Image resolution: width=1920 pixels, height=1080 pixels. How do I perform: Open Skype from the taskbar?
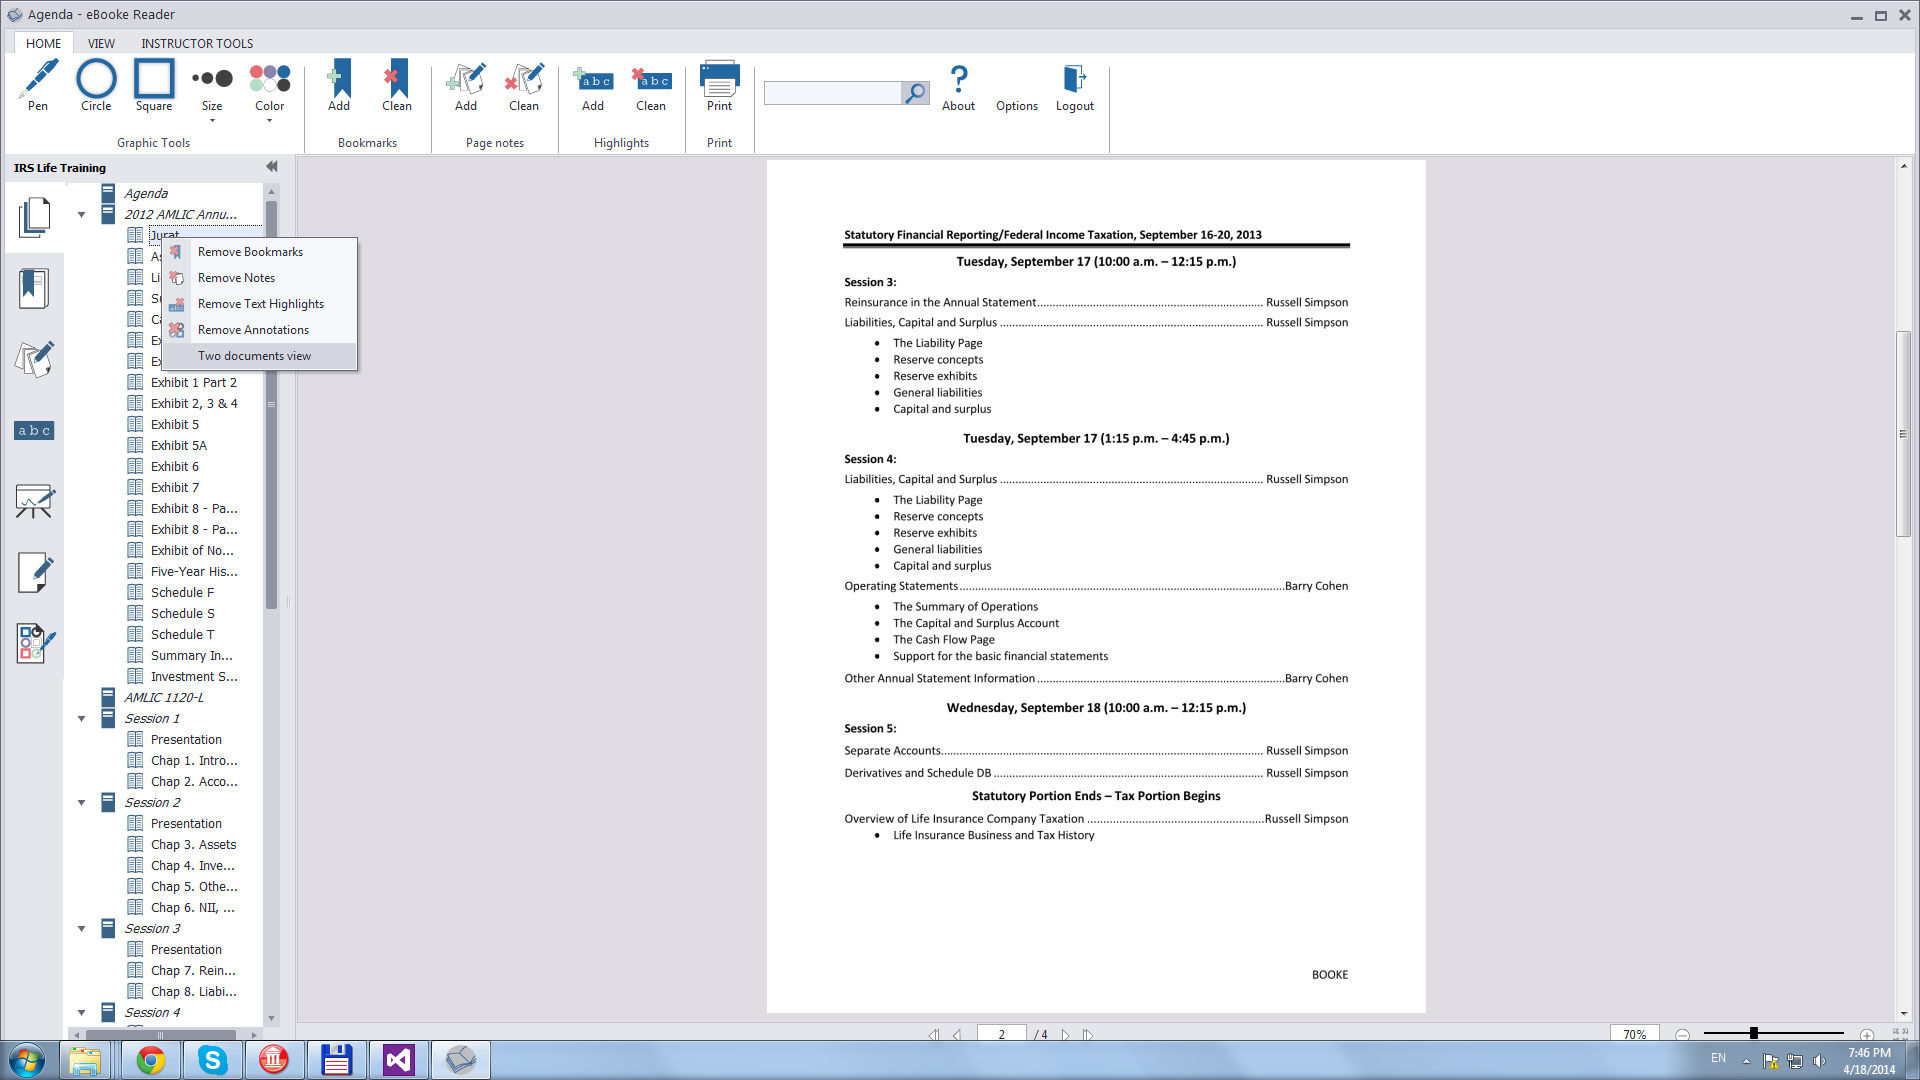(x=212, y=1060)
